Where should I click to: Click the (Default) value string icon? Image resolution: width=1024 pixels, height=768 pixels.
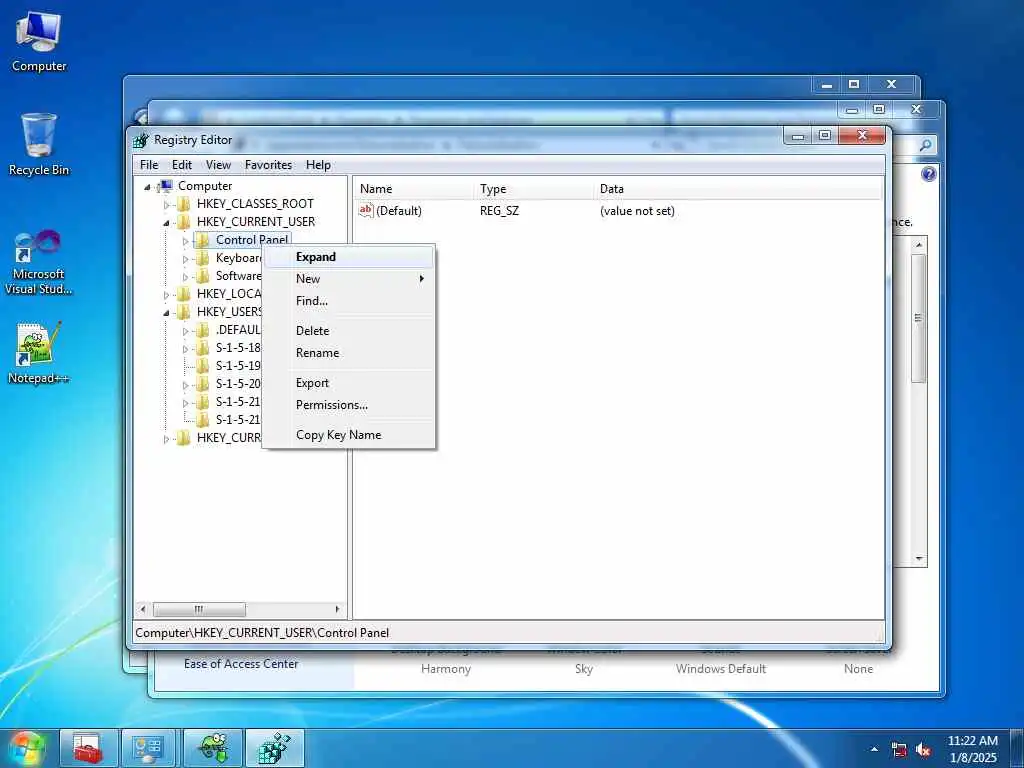366,210
